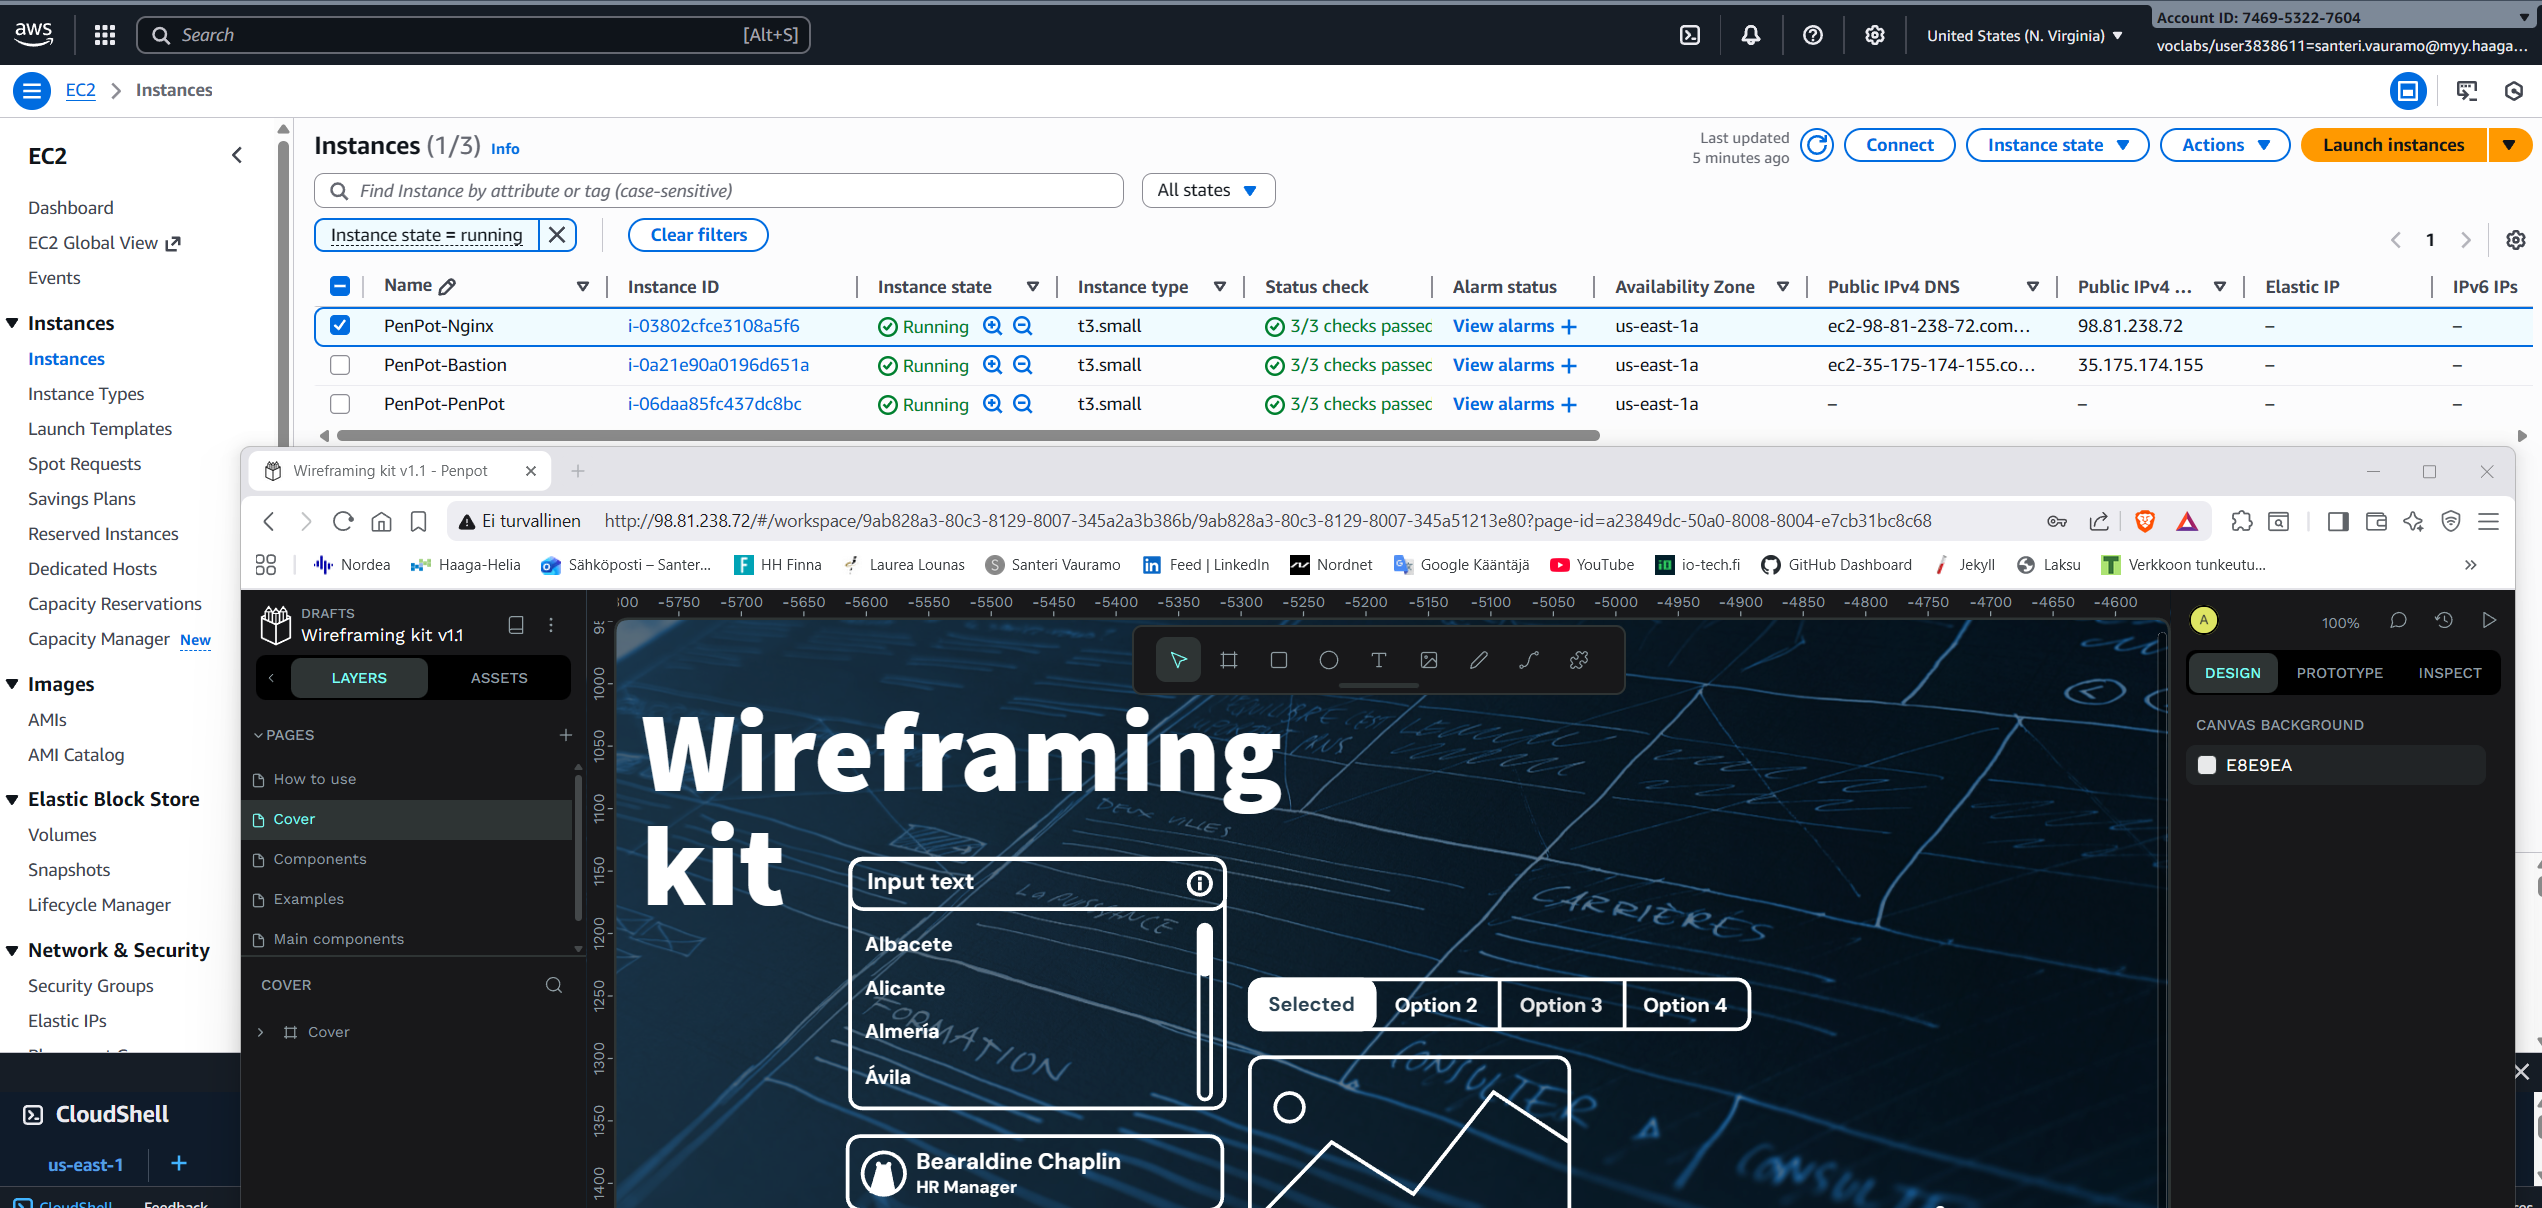Select the Text tool in Penpot

(1378, 660)
